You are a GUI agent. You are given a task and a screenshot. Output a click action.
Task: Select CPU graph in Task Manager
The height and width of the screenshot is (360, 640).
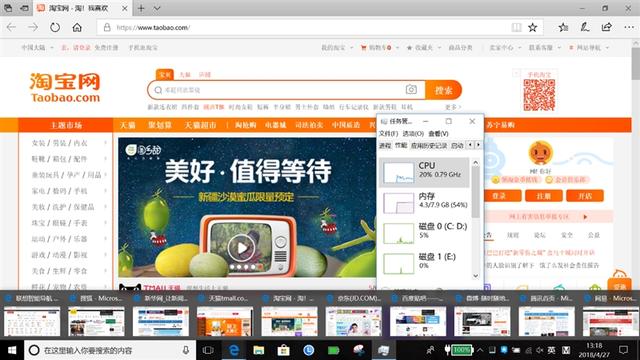click(x=424, y=172)
